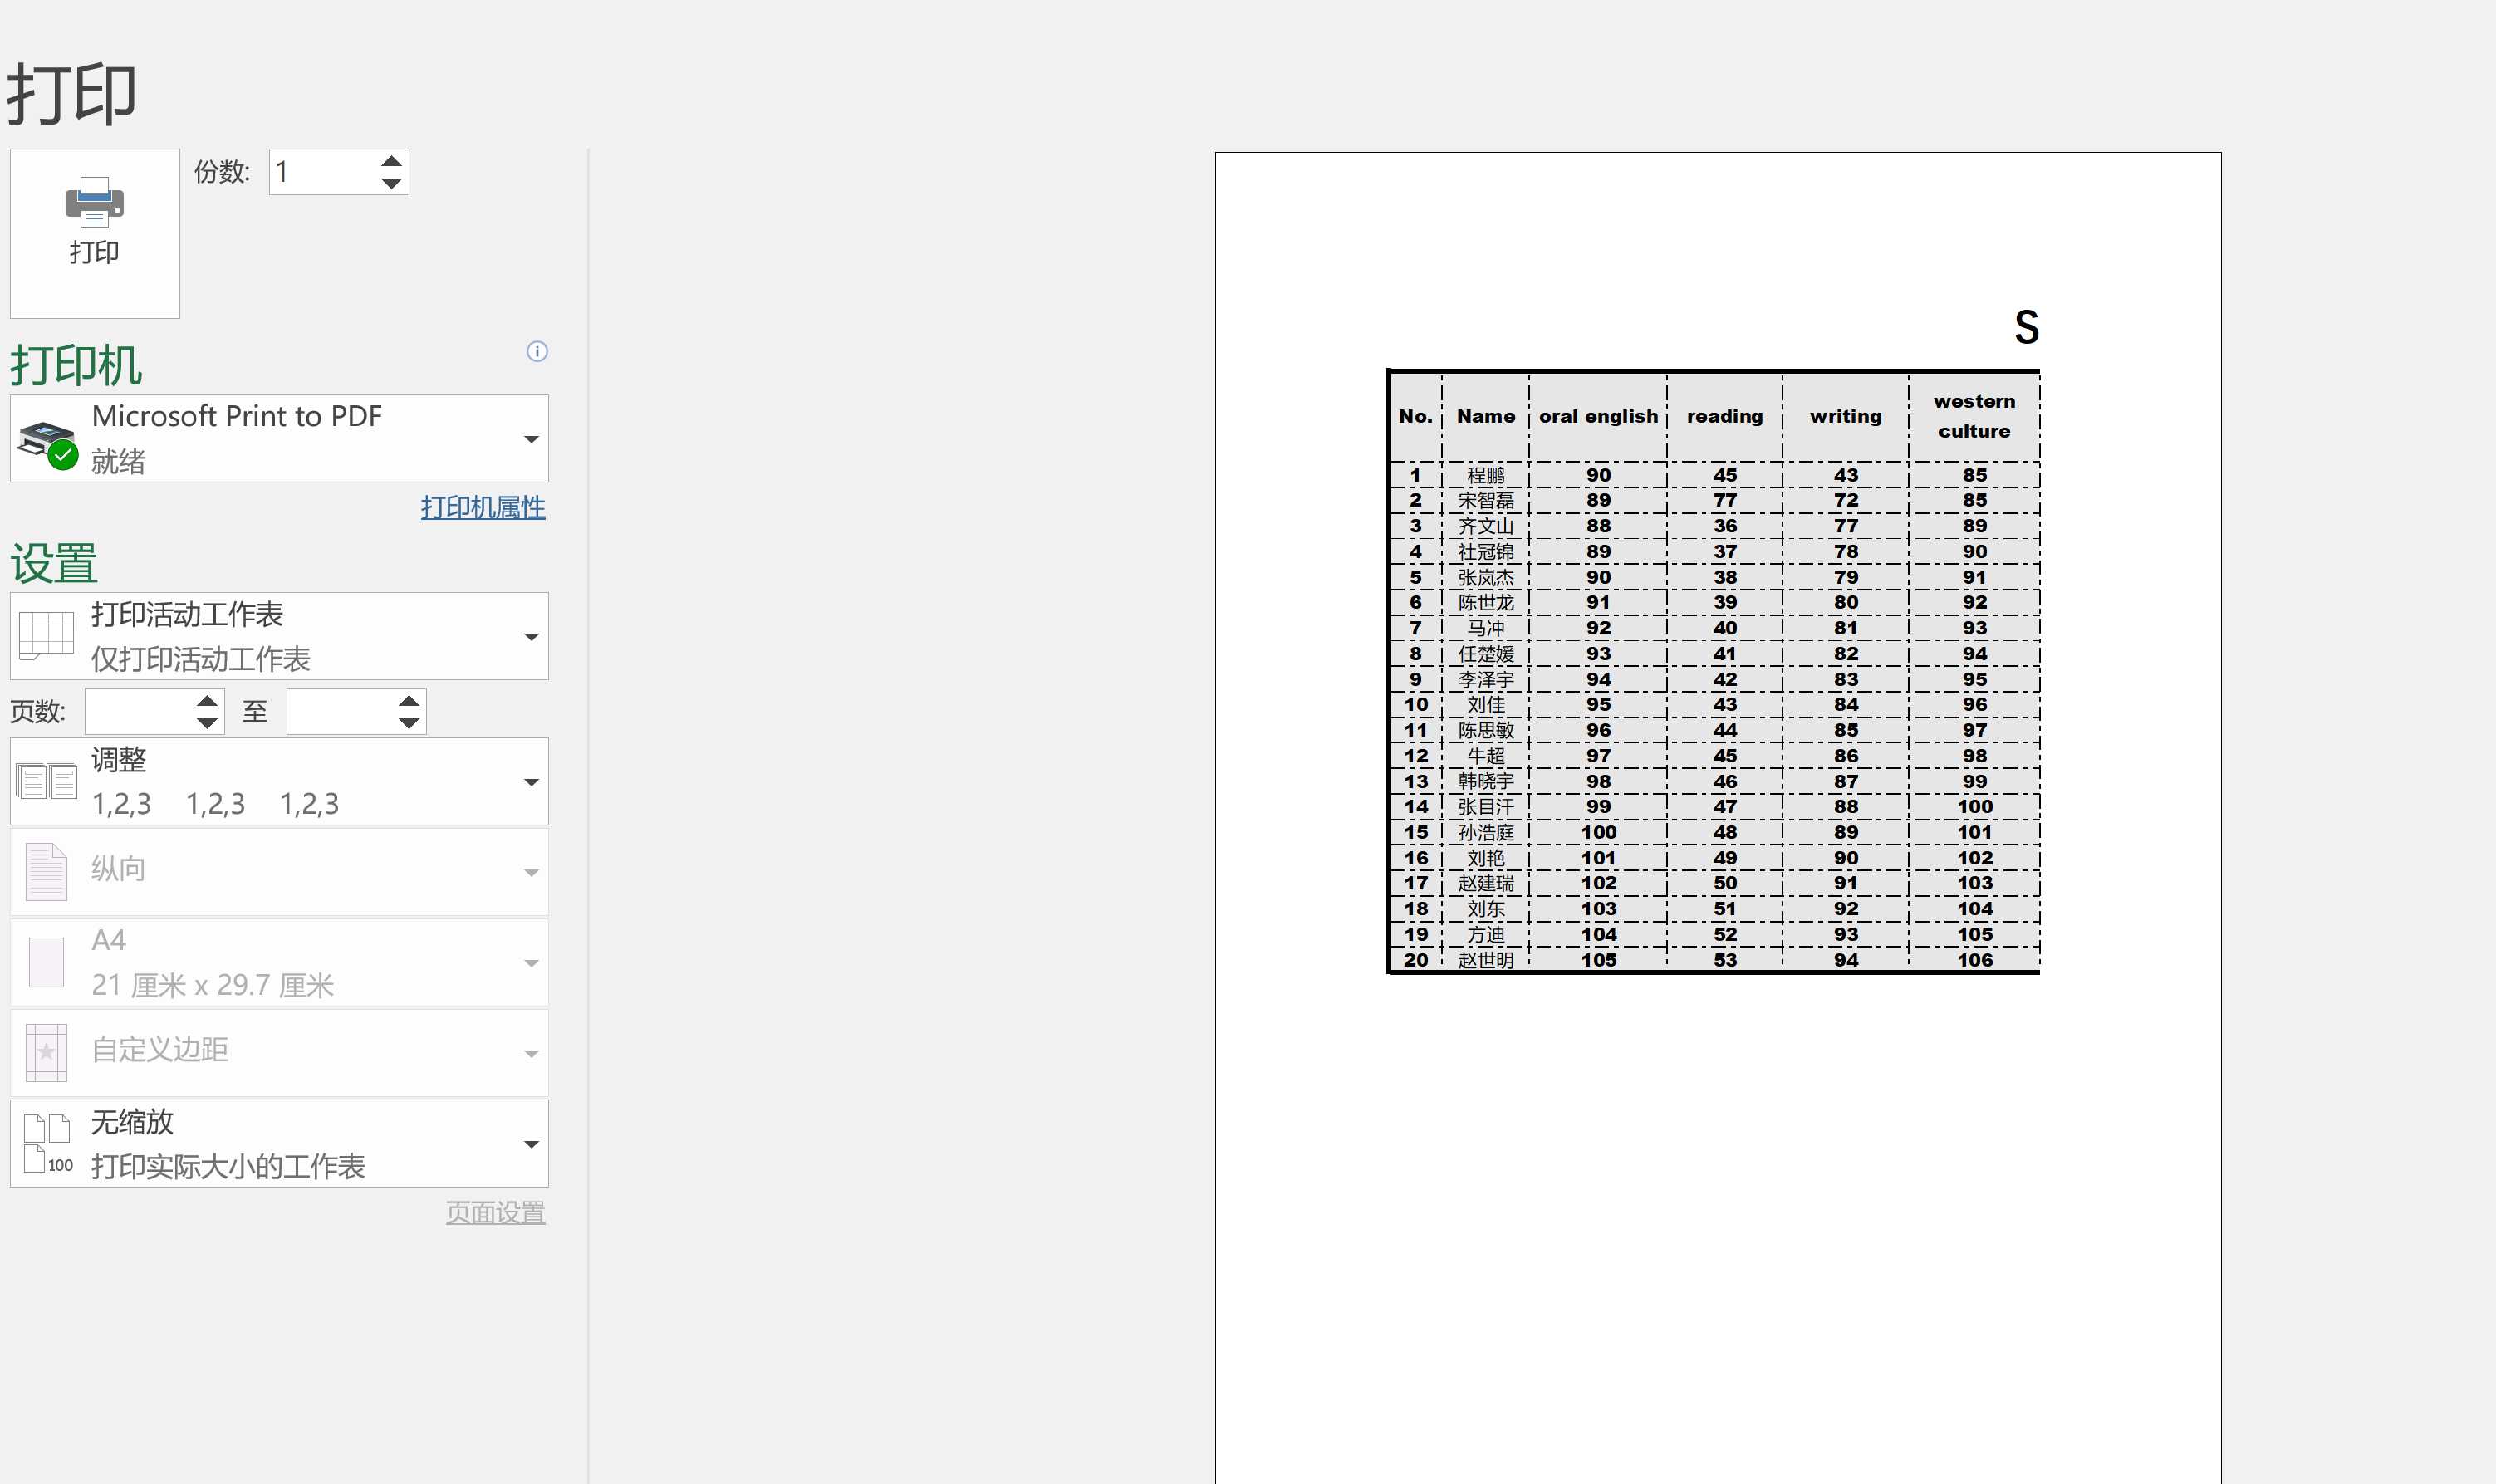
Task: Click name cell 赵世明 in preview table
Action: (1485, 960)
